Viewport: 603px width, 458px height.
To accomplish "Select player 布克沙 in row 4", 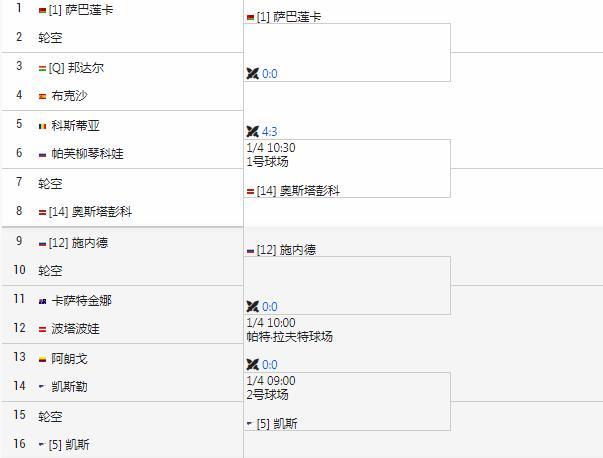I will (x=69, y=96).
